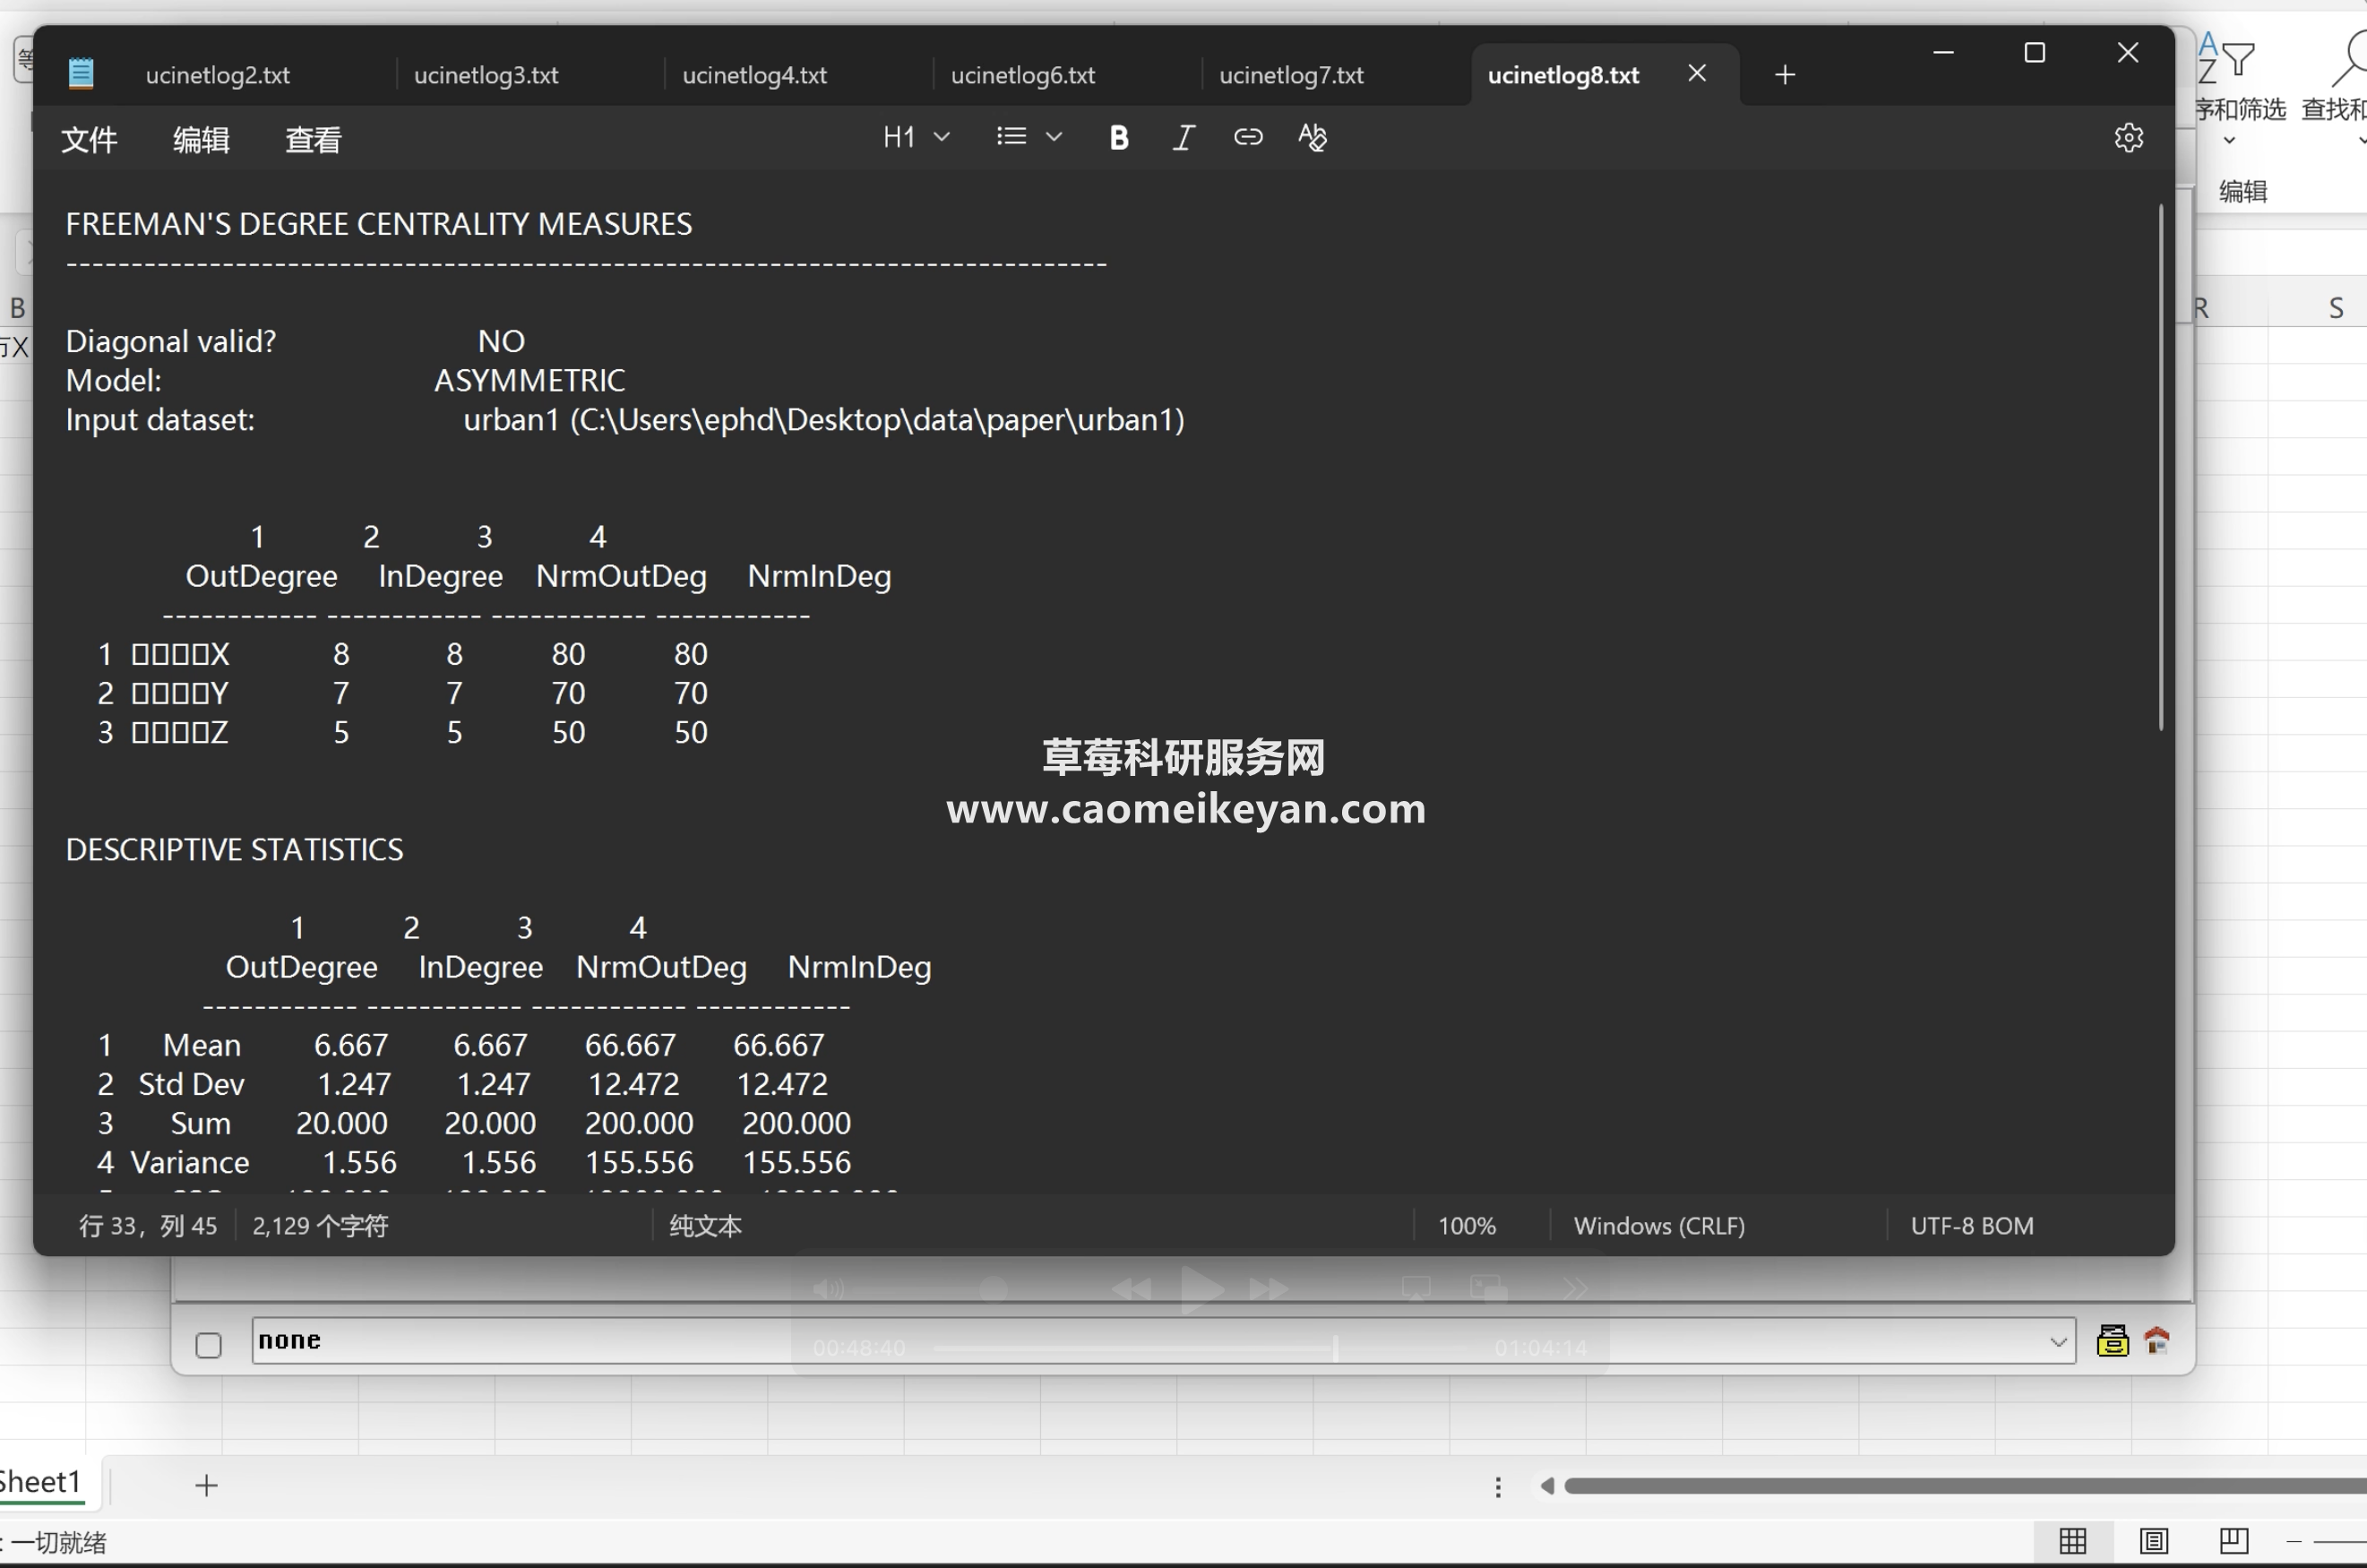Add a new Notepad tab
This screenshot has width=2367, height=1568.
point(1785,75)
